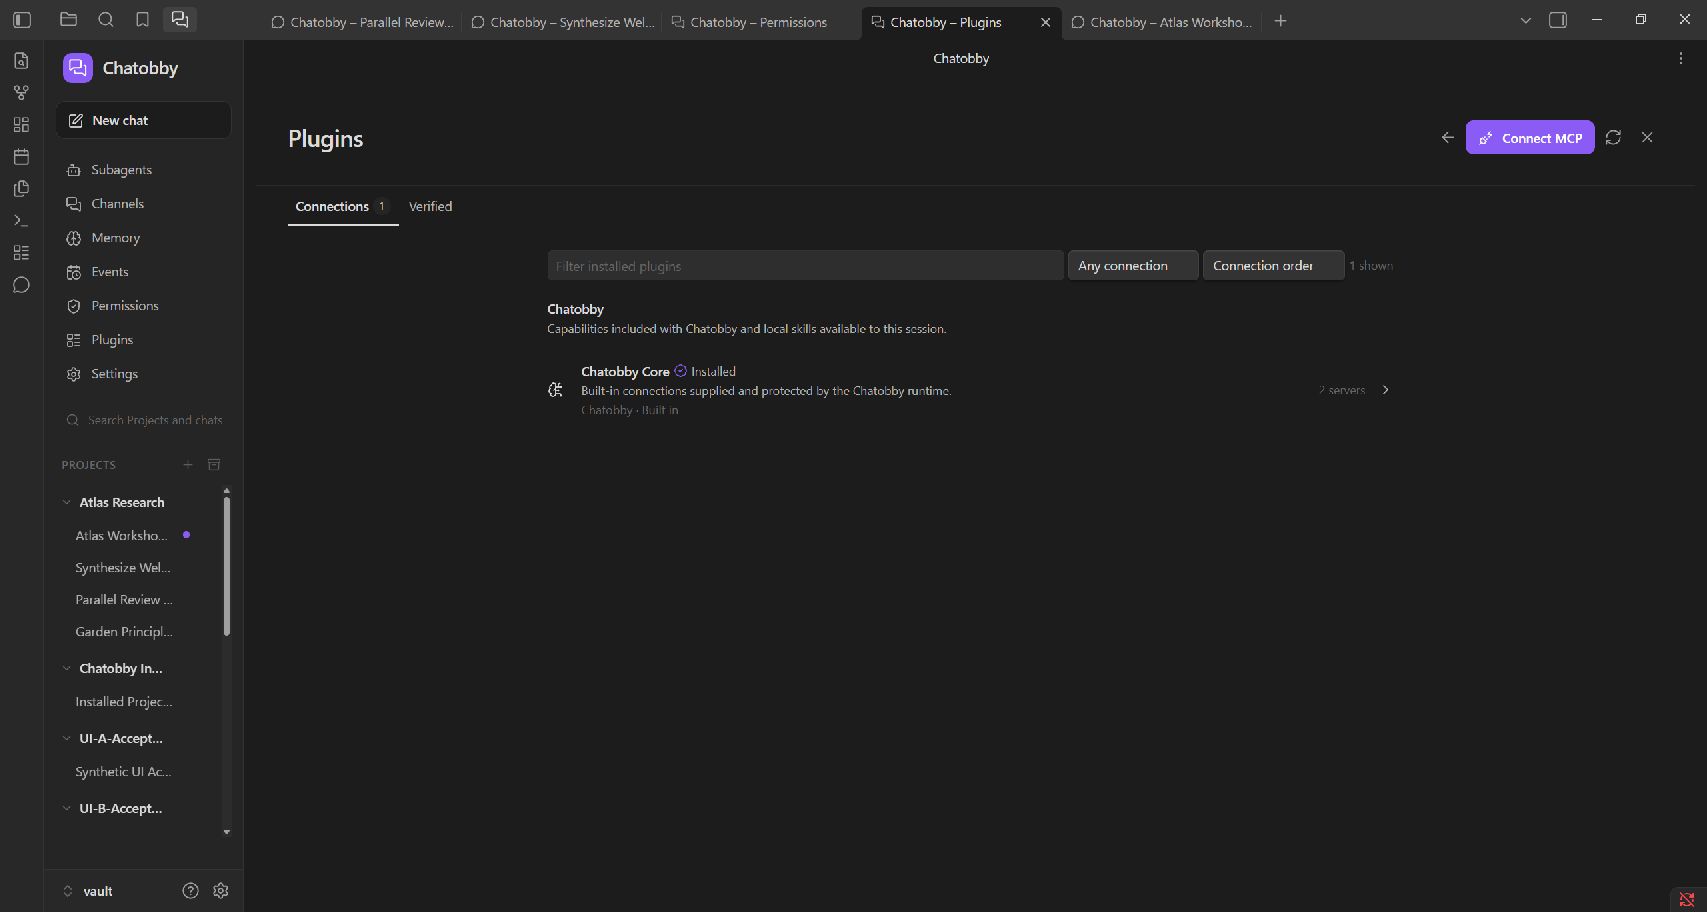
Task: Collapse the UI-A-Accept... project
Action: coord(67,738)
